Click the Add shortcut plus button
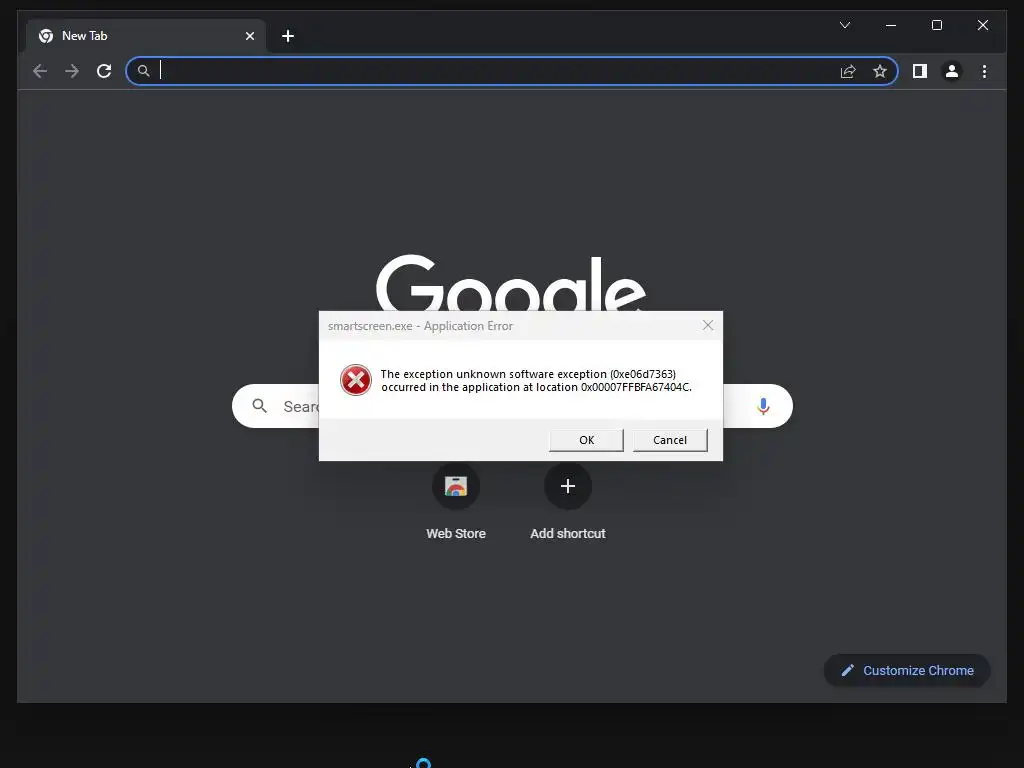 click(568, 486)
